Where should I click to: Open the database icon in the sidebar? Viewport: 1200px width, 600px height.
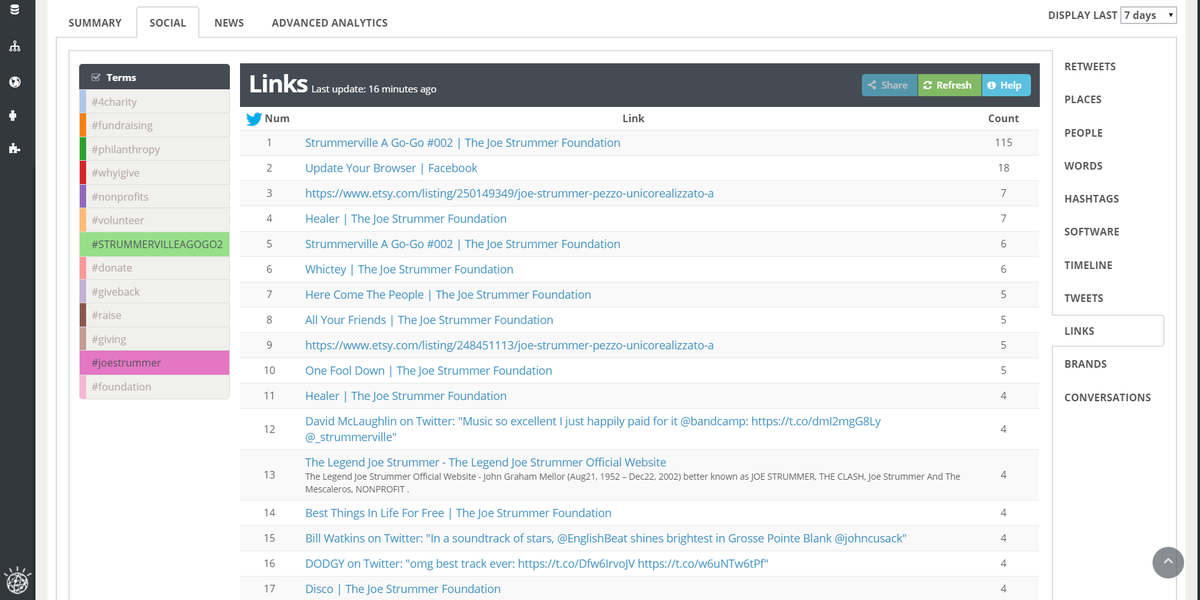(14, 11)
